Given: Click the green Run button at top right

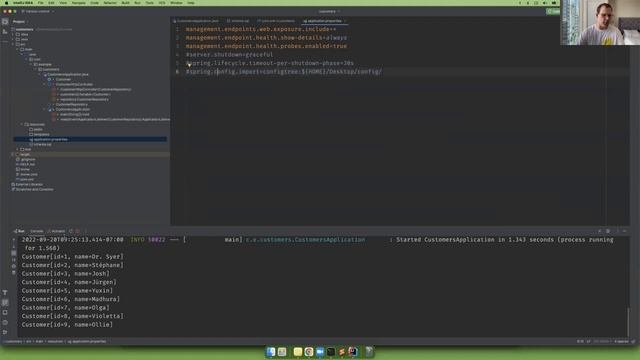Looking at the screenshot, I should click(x=553, y=11).
